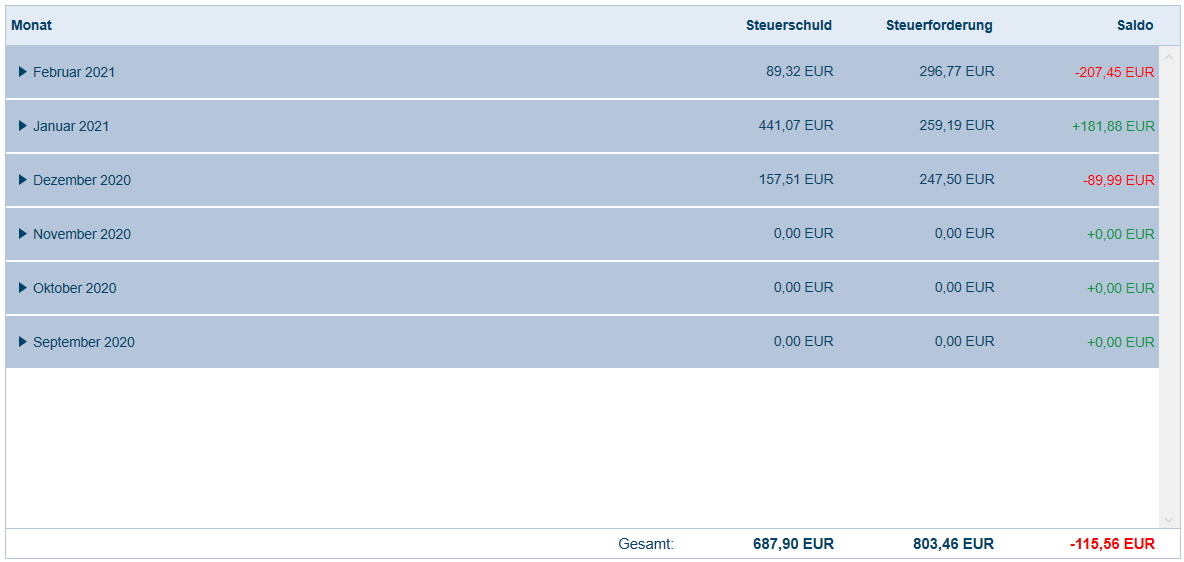Sort by the Steuerschuld column header
Image resolution: width=1184 pixels, height=562 pixels.
tap(788, 25)
